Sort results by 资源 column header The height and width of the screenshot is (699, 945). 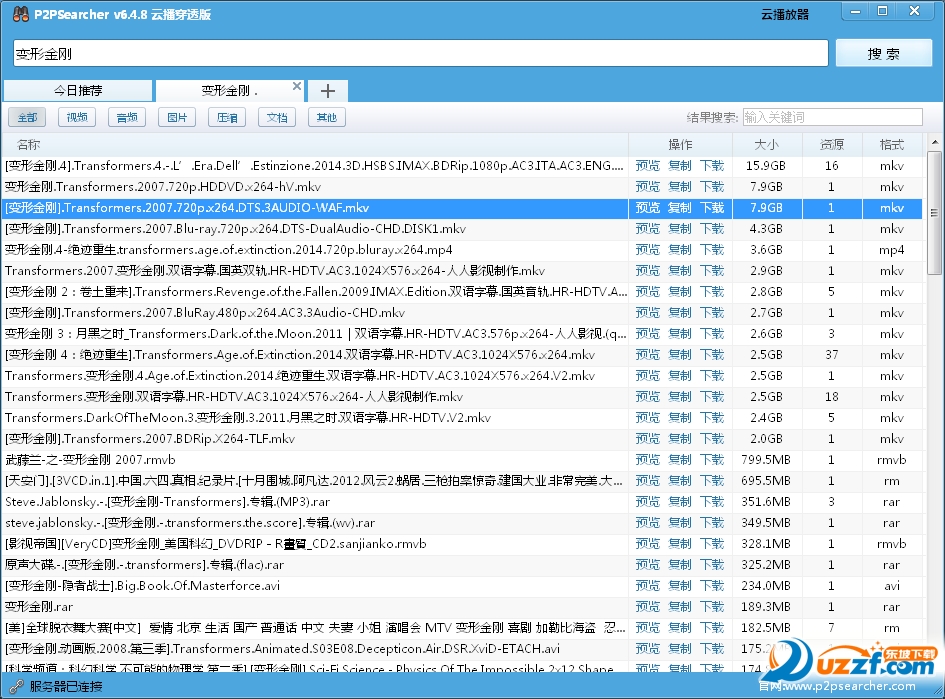[831, 145]
